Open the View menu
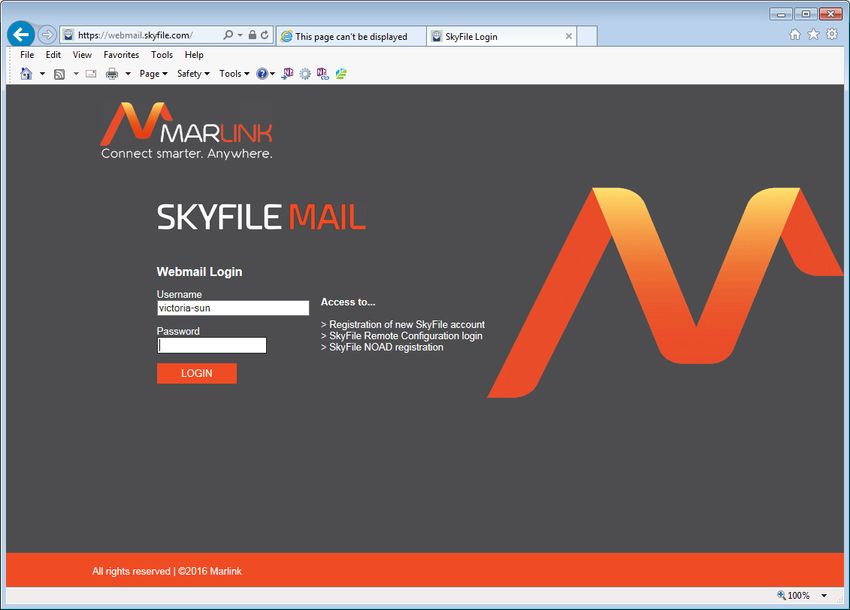 (82, 55)
